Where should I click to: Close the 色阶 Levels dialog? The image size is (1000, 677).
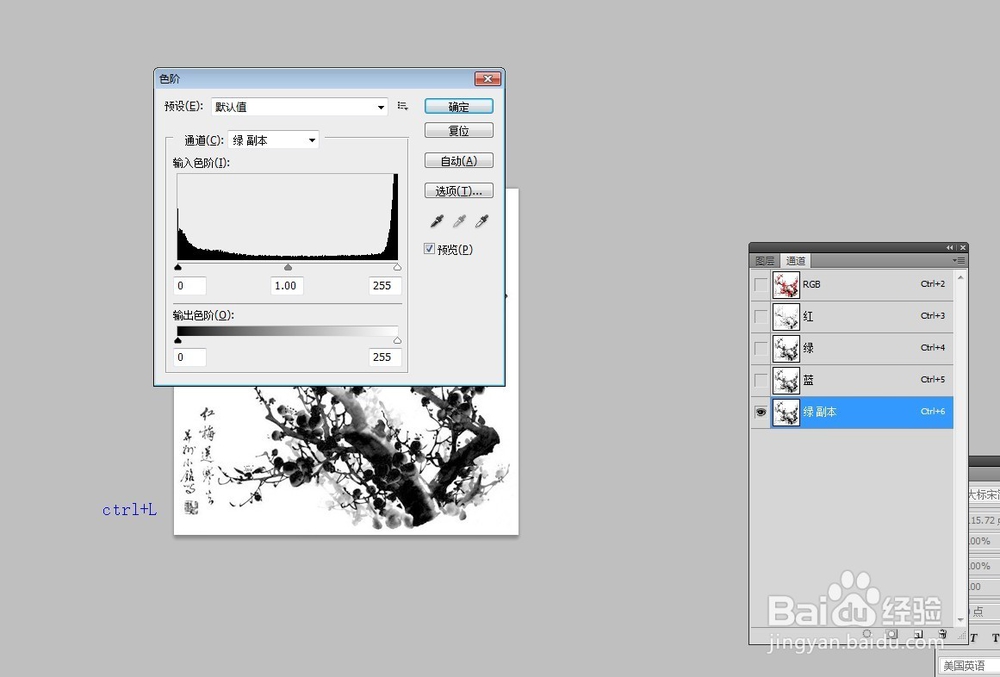tap(488, 78)
